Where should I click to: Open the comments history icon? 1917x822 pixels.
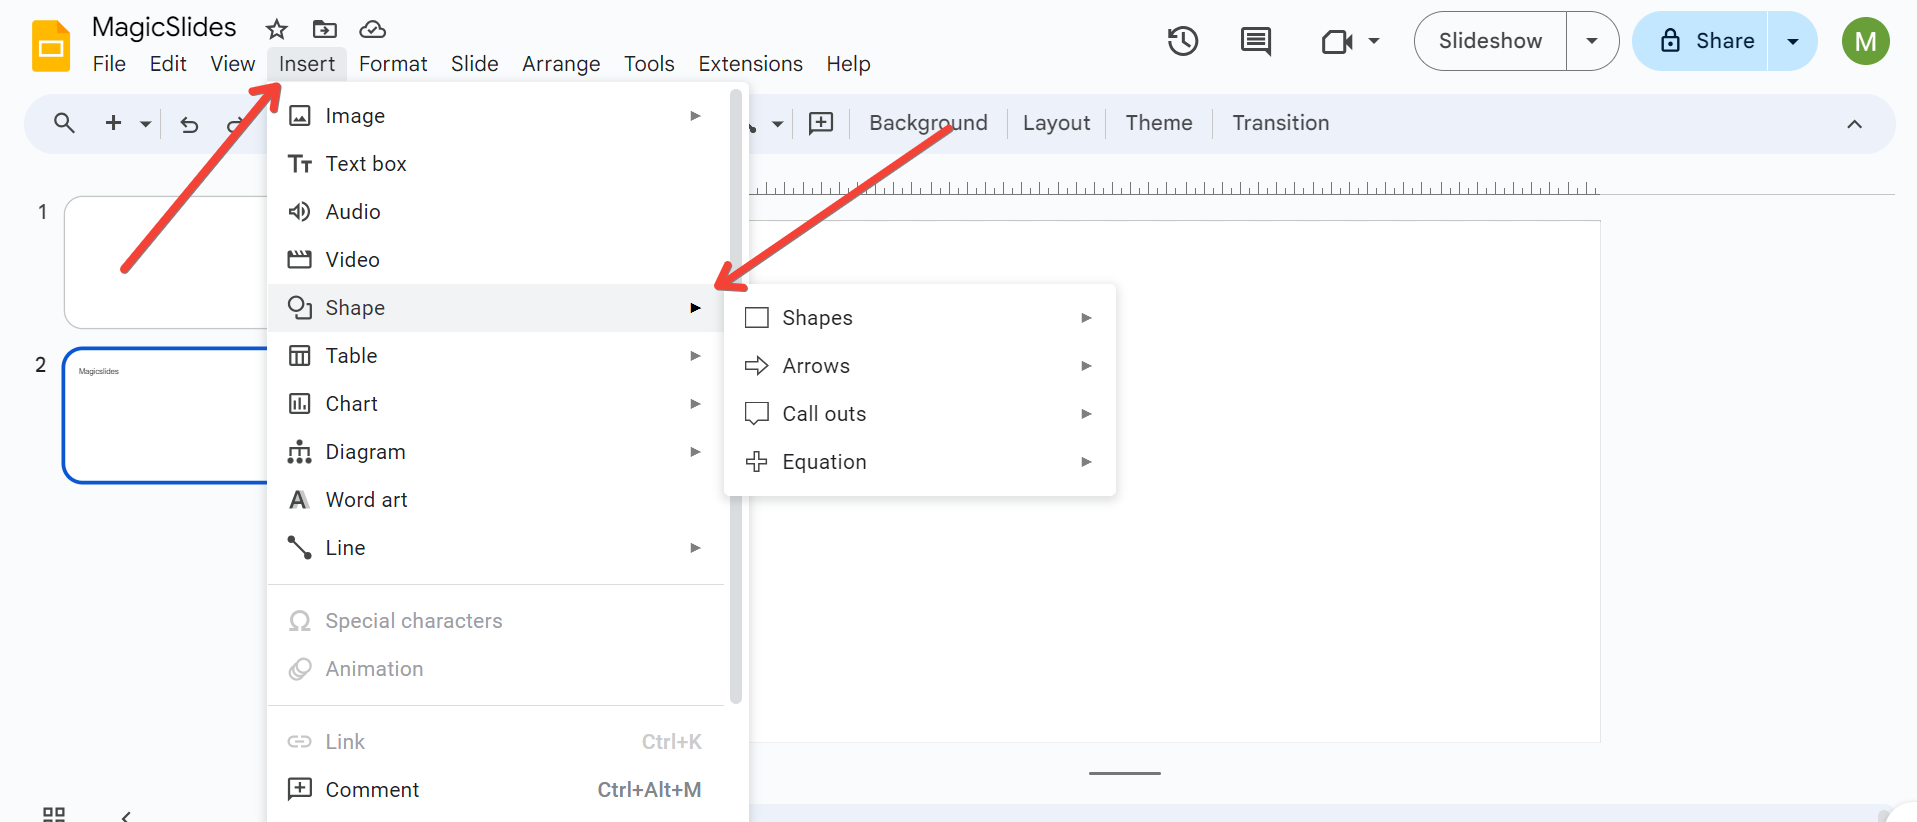1255,41
